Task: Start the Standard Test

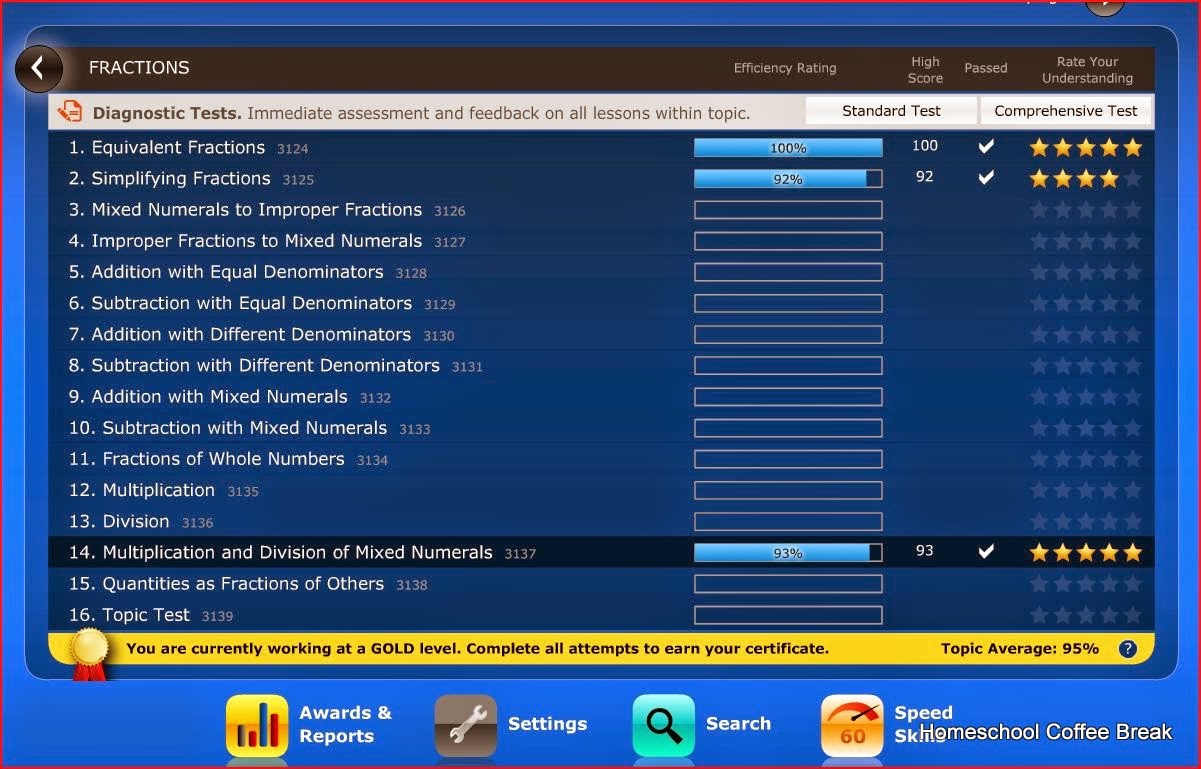Action: pyautogui.click(x=891, y=111)
